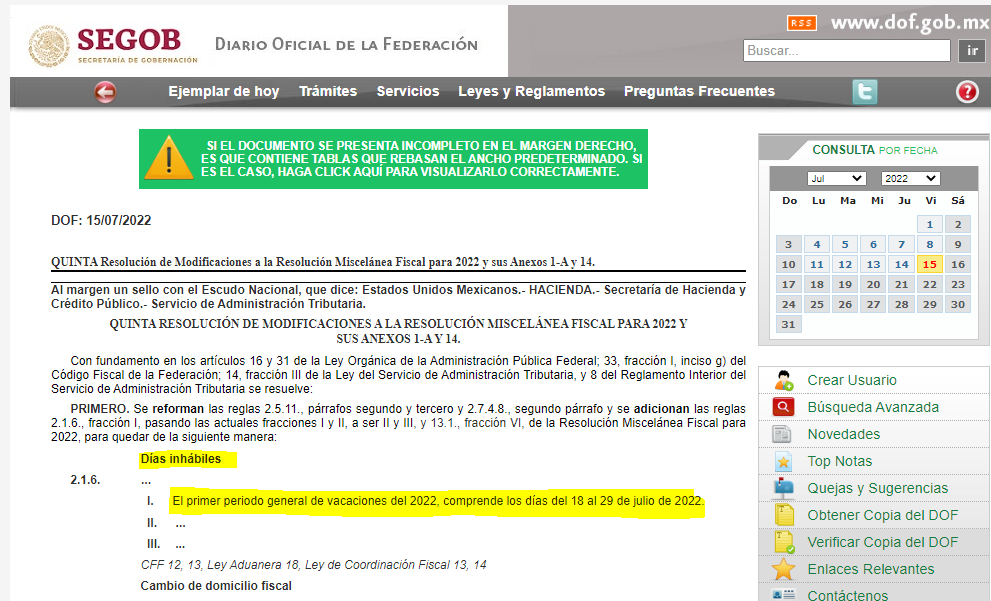Click the Búsqueda Avanzada magnifier icon
This screenshot has width=991, height=601.
click(x=784, y=407)
